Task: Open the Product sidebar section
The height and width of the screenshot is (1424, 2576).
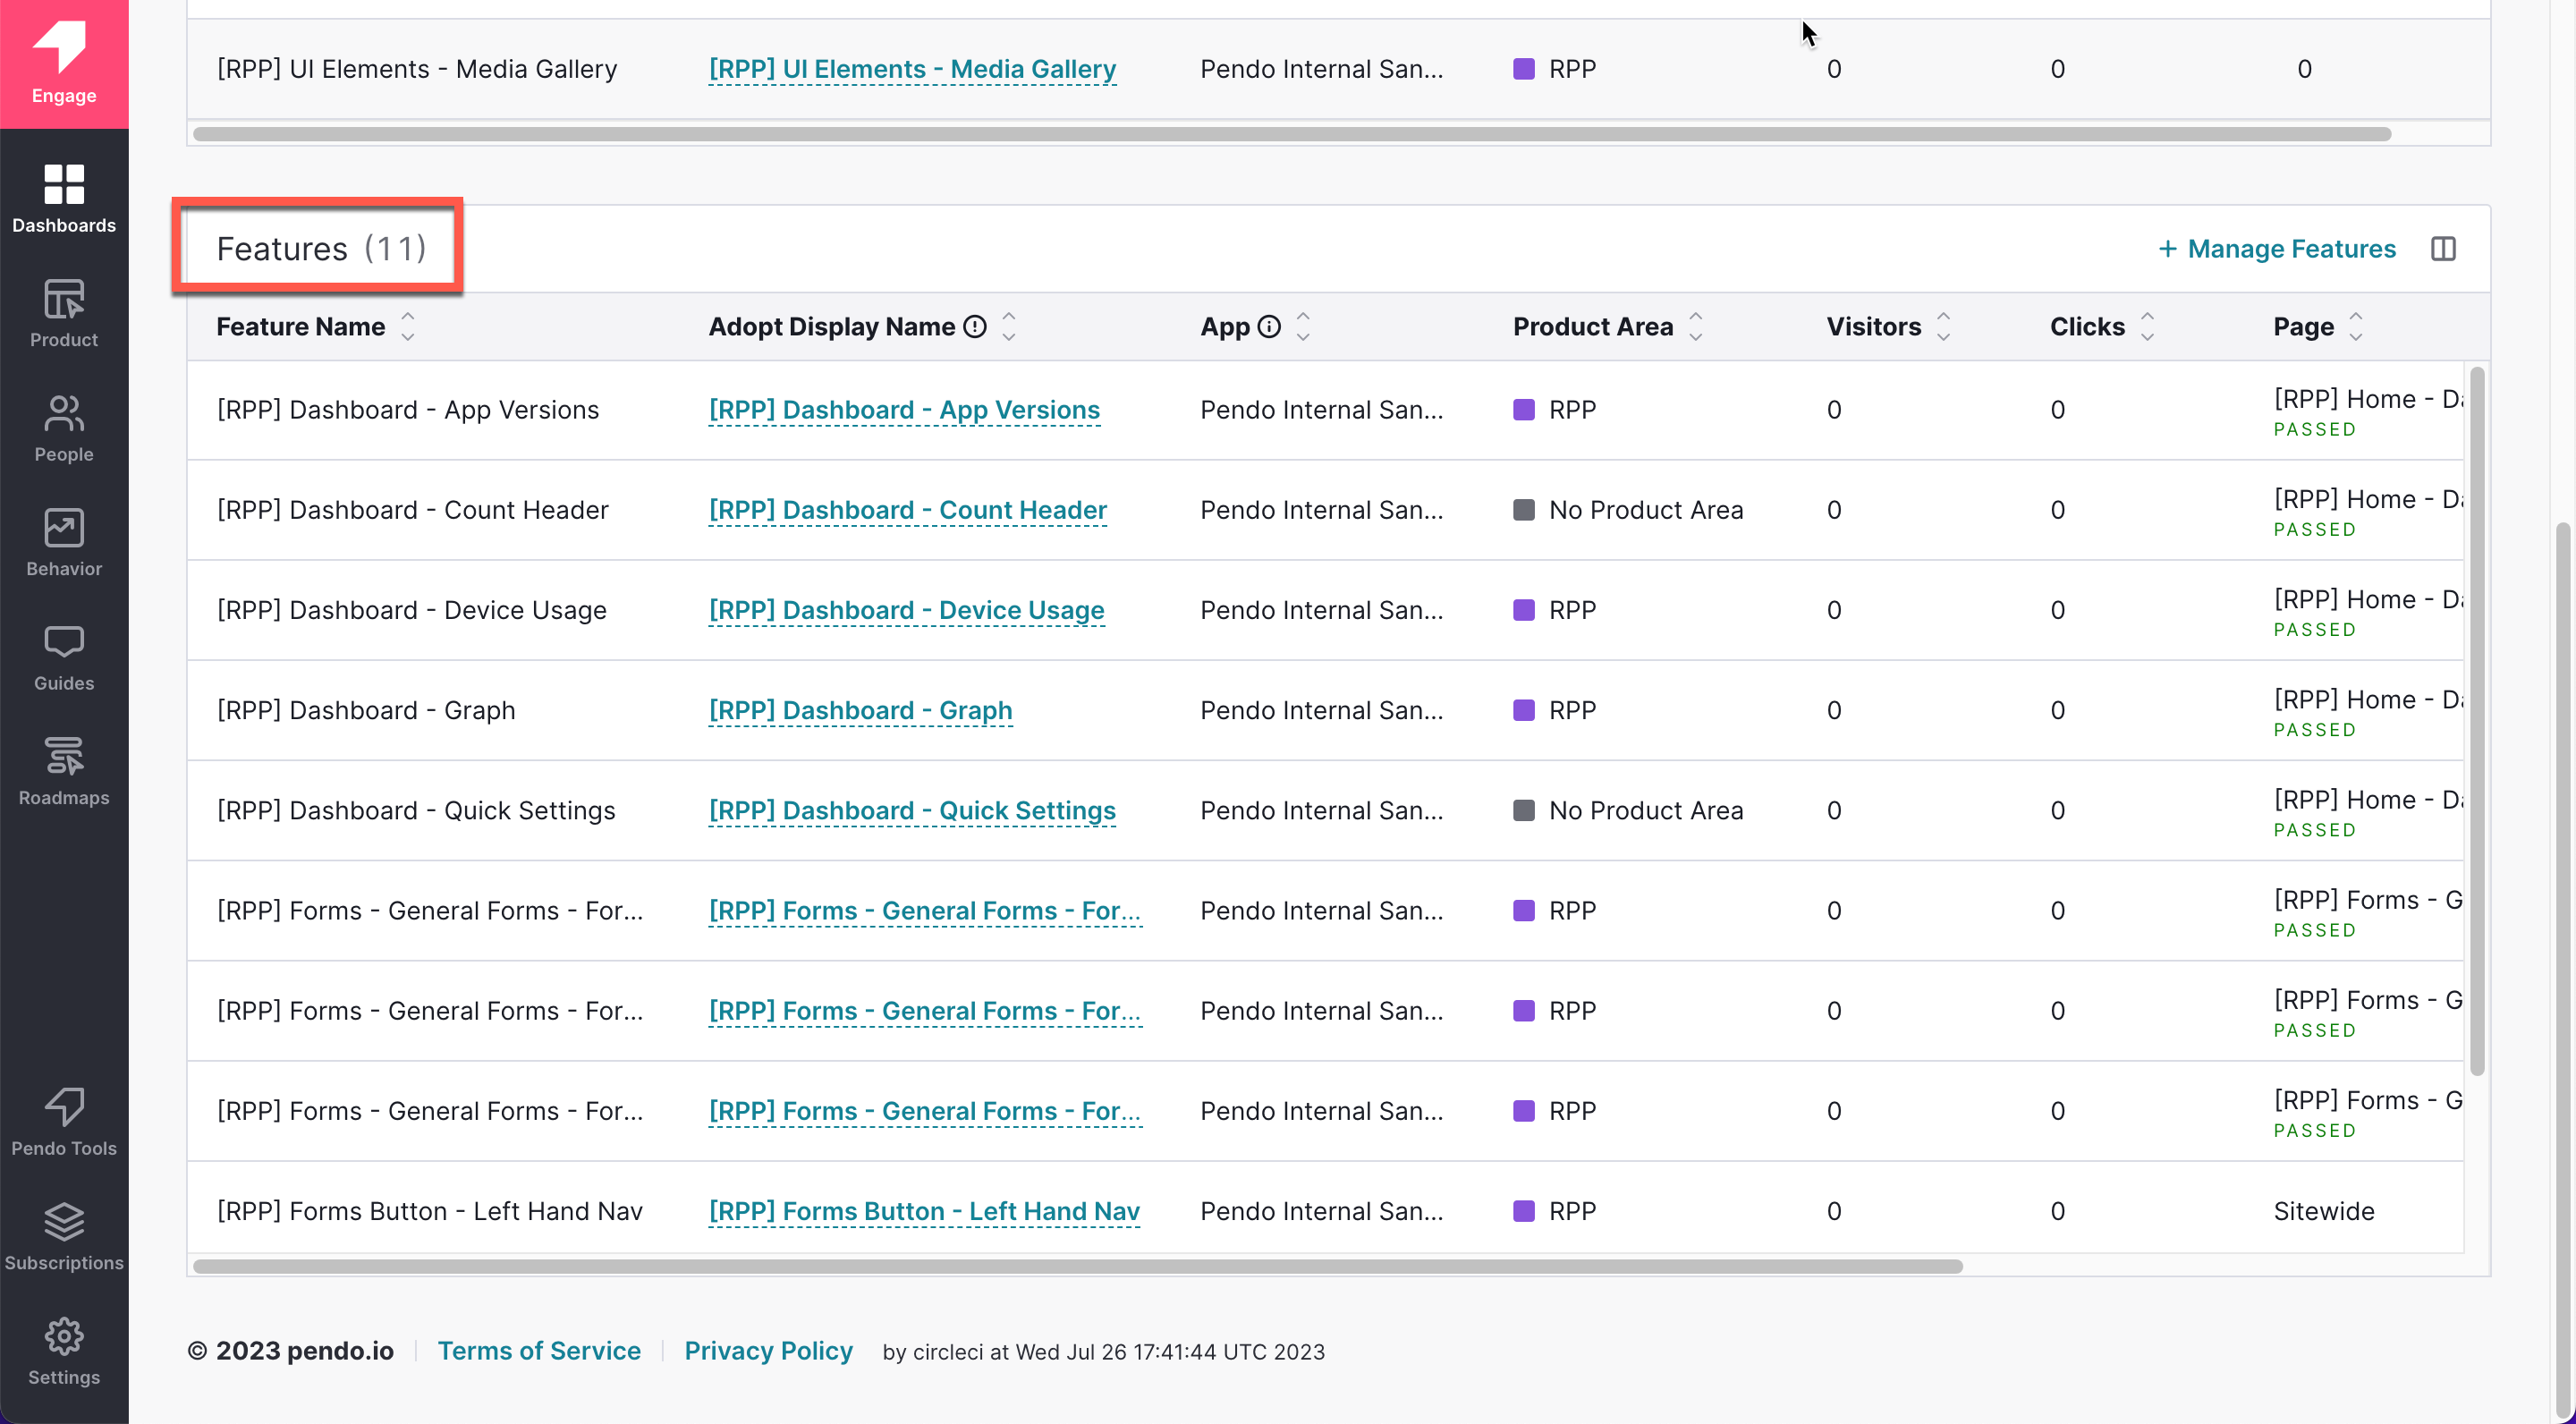Action: click(64, 313)
